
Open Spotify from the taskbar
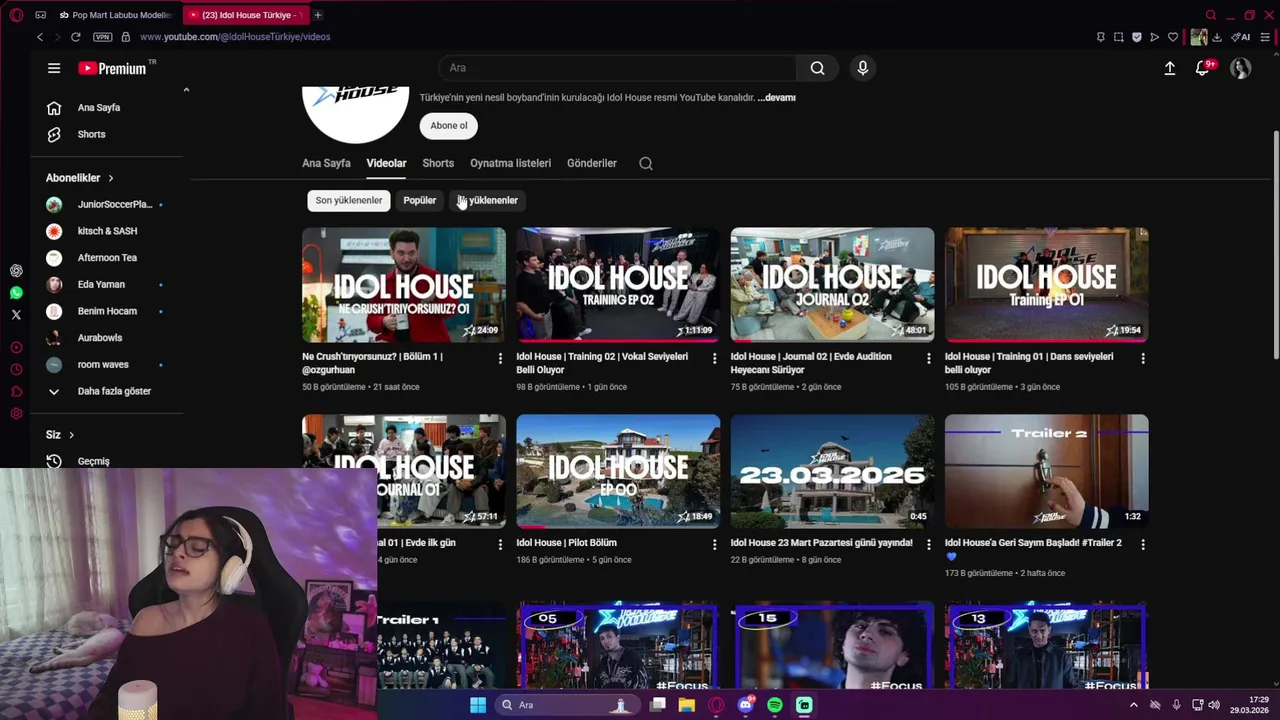pyautogui.click(x=775, y=705)
